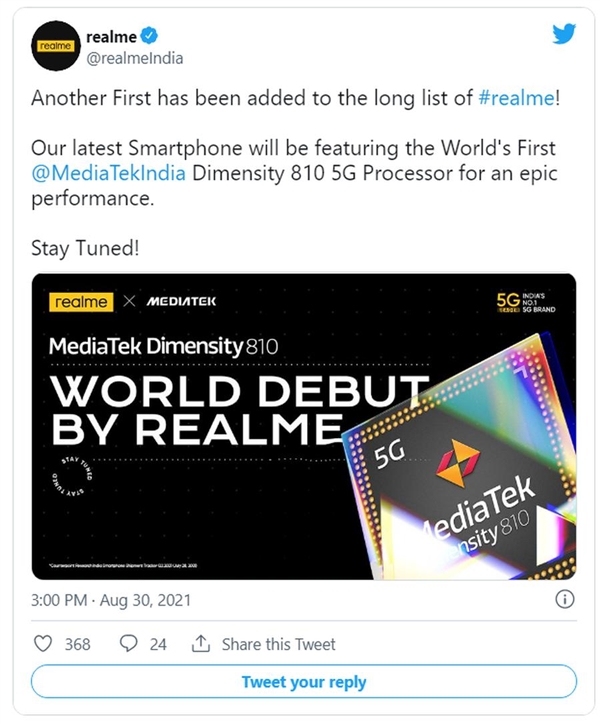Click the Tweet your reply button

[x=304, y=683]
